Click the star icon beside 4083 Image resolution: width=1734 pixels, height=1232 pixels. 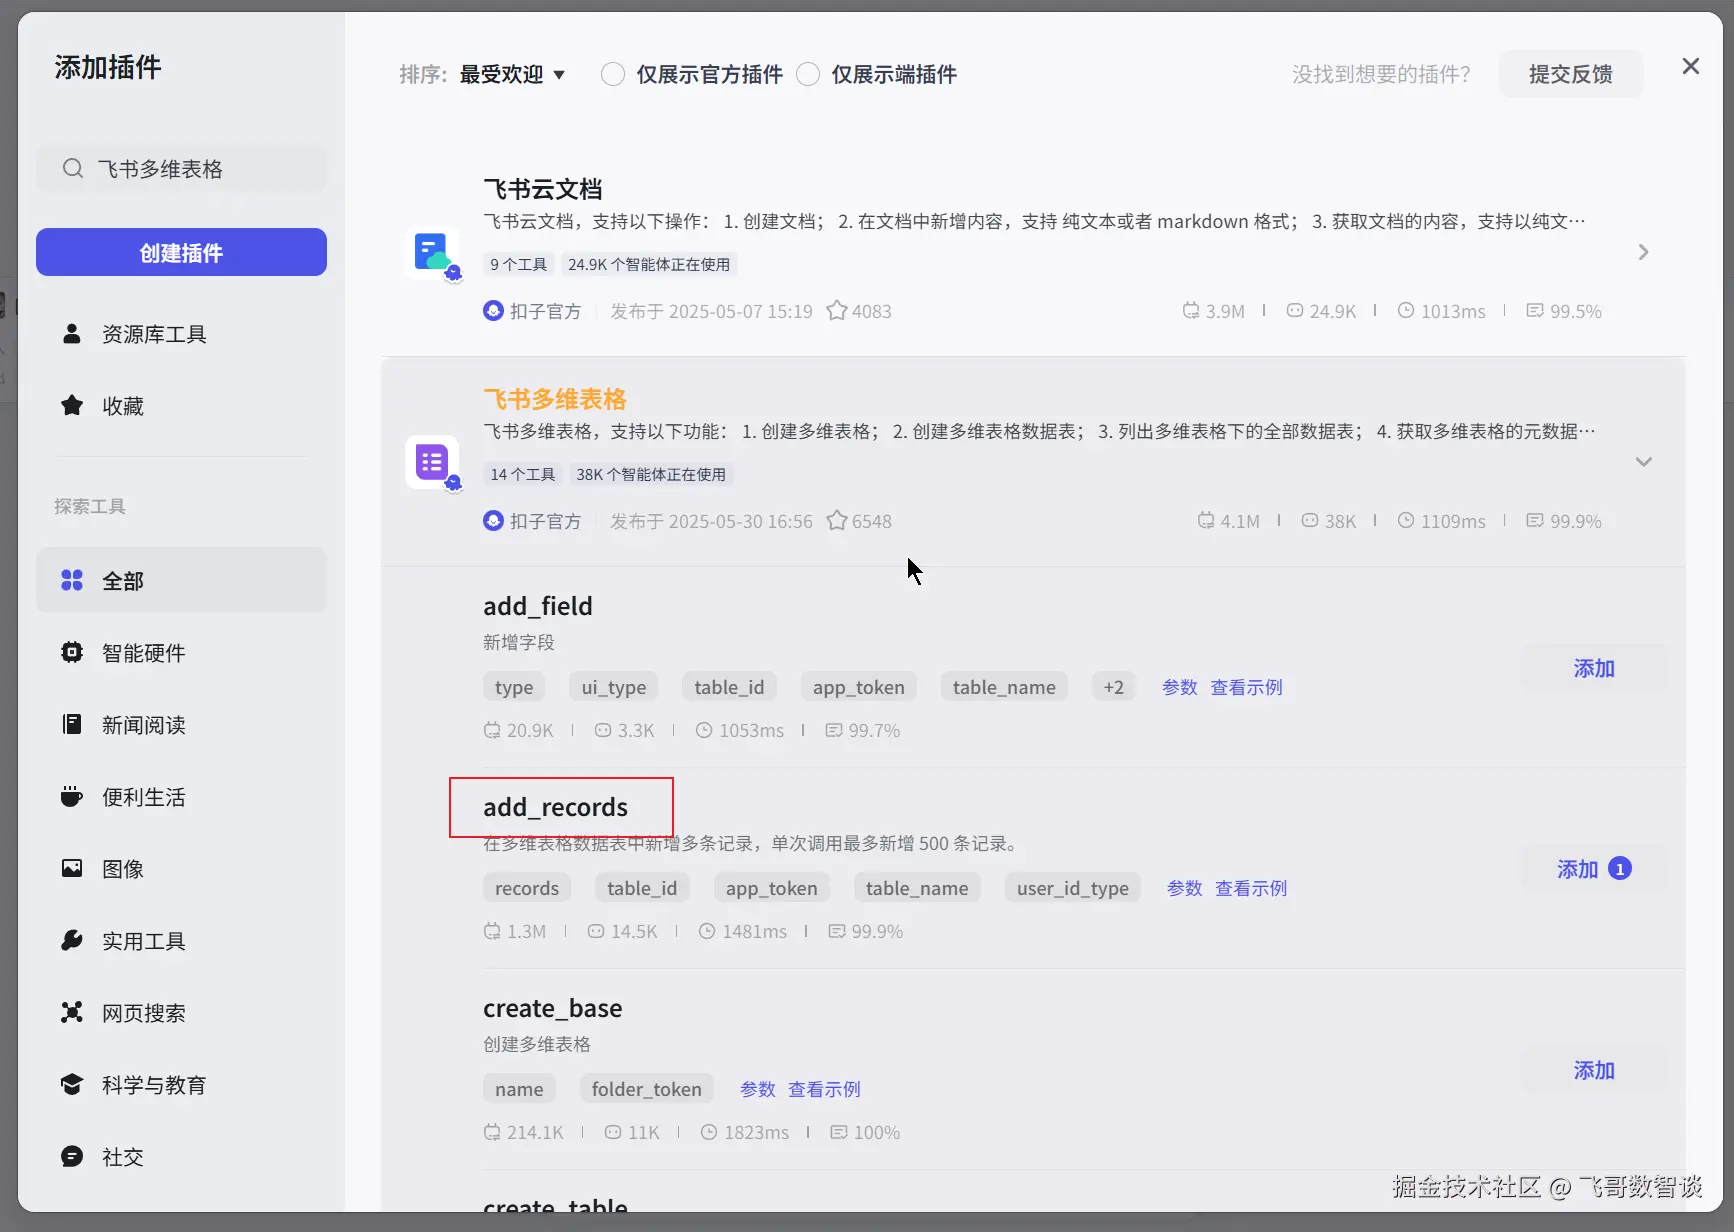tap(837, 311)
